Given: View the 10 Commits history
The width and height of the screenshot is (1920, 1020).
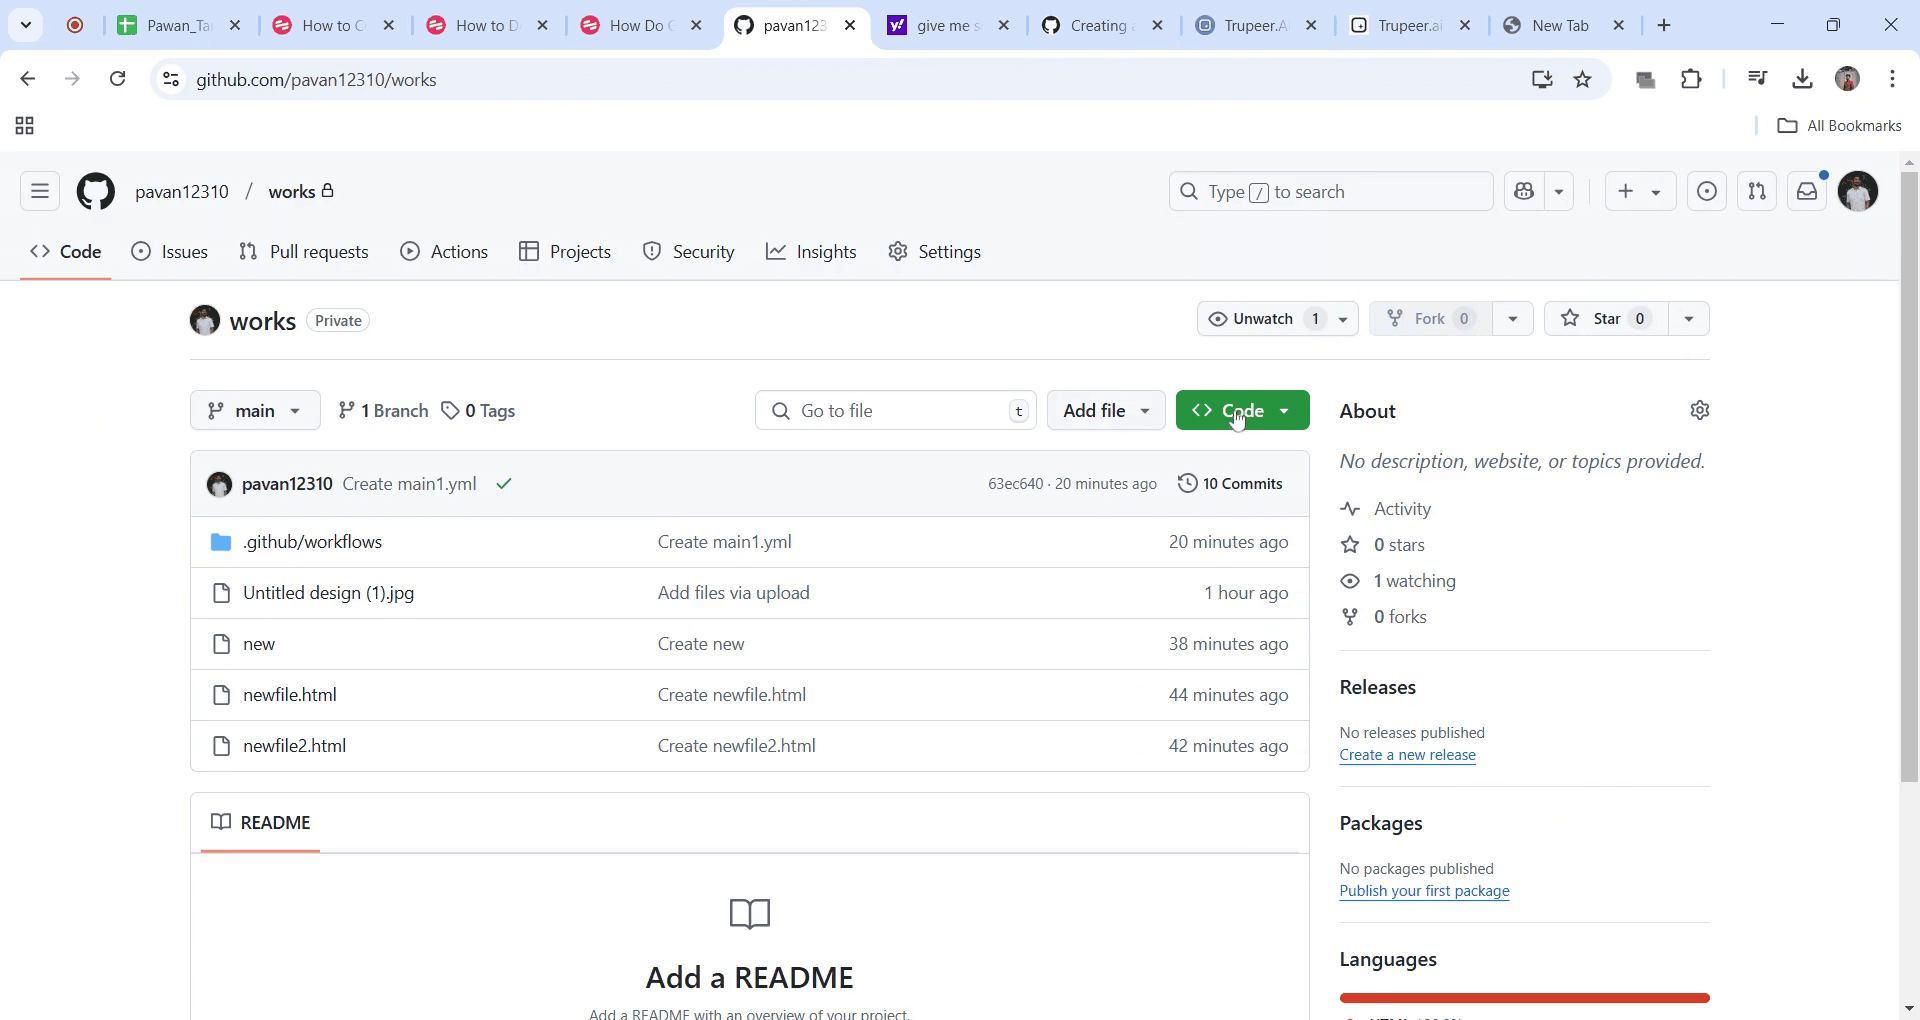Looking at the screenshot, I should click(1231, 484).
